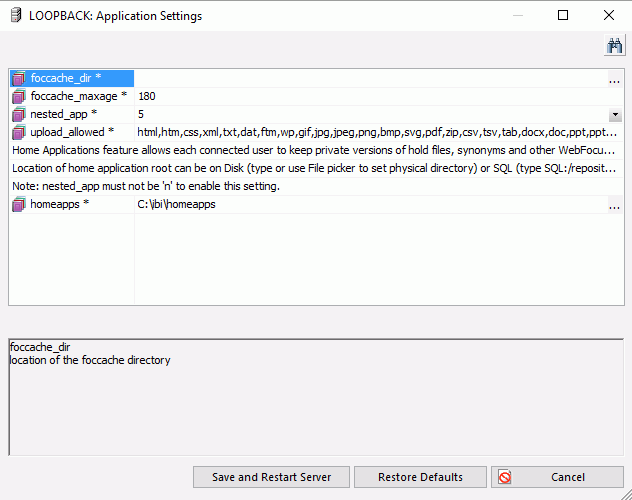Viewport: 632px width, 500px height.
Task: Click the foccache_dir setting icon
Action: pos(19,78)
